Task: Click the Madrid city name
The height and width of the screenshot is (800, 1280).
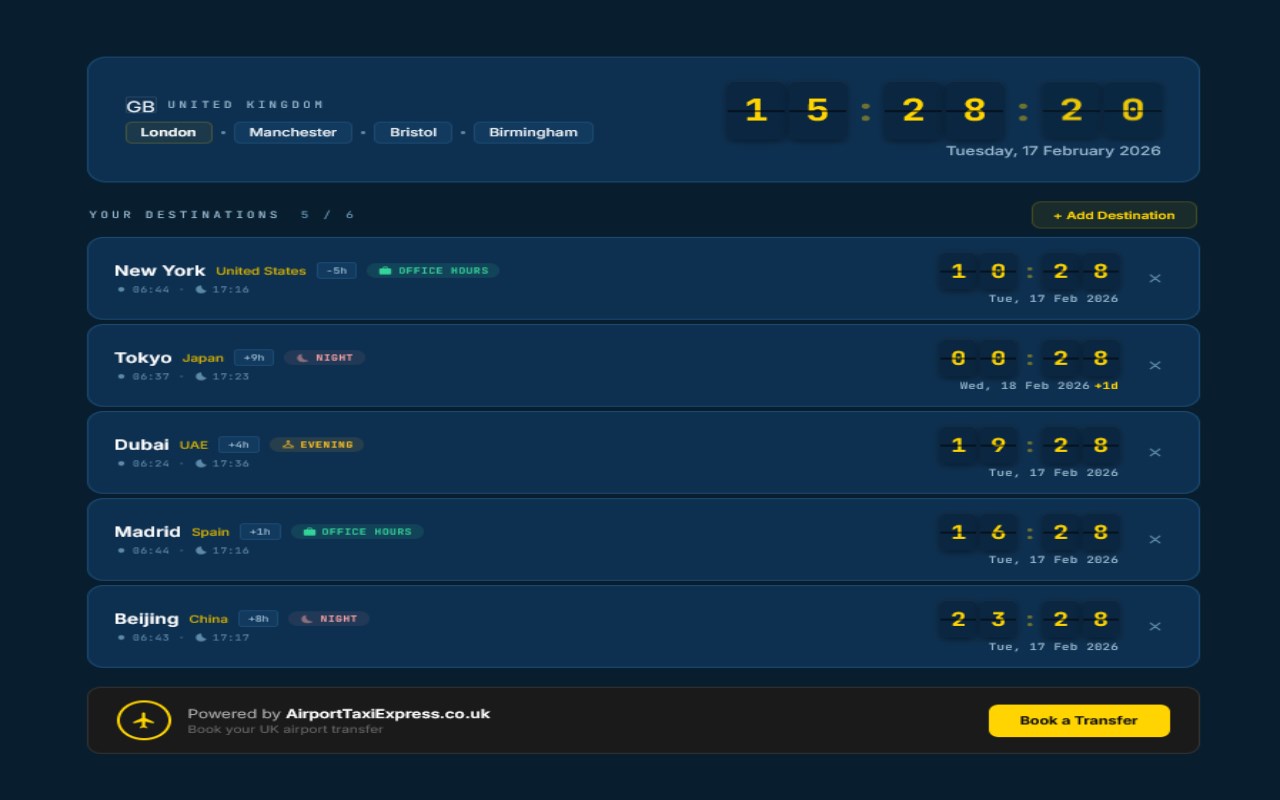Action: (148, 531)
